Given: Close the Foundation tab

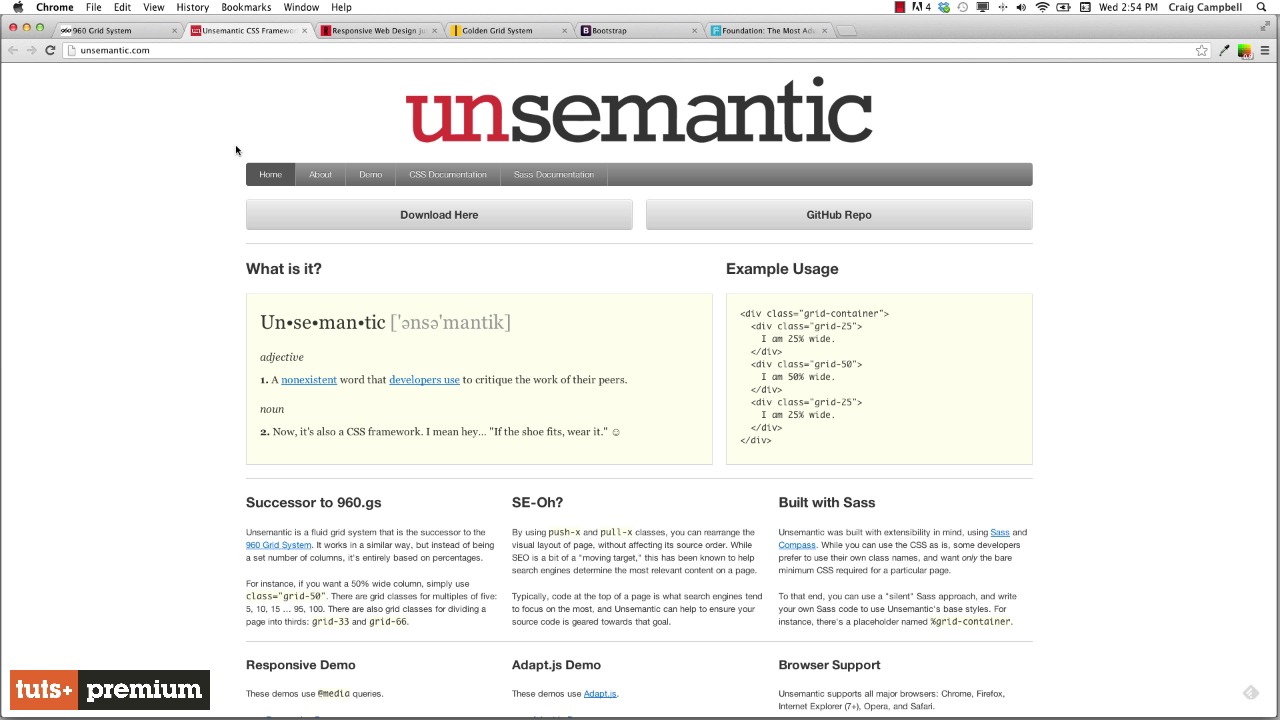Looking at the screenshot, I should [825, 31].
